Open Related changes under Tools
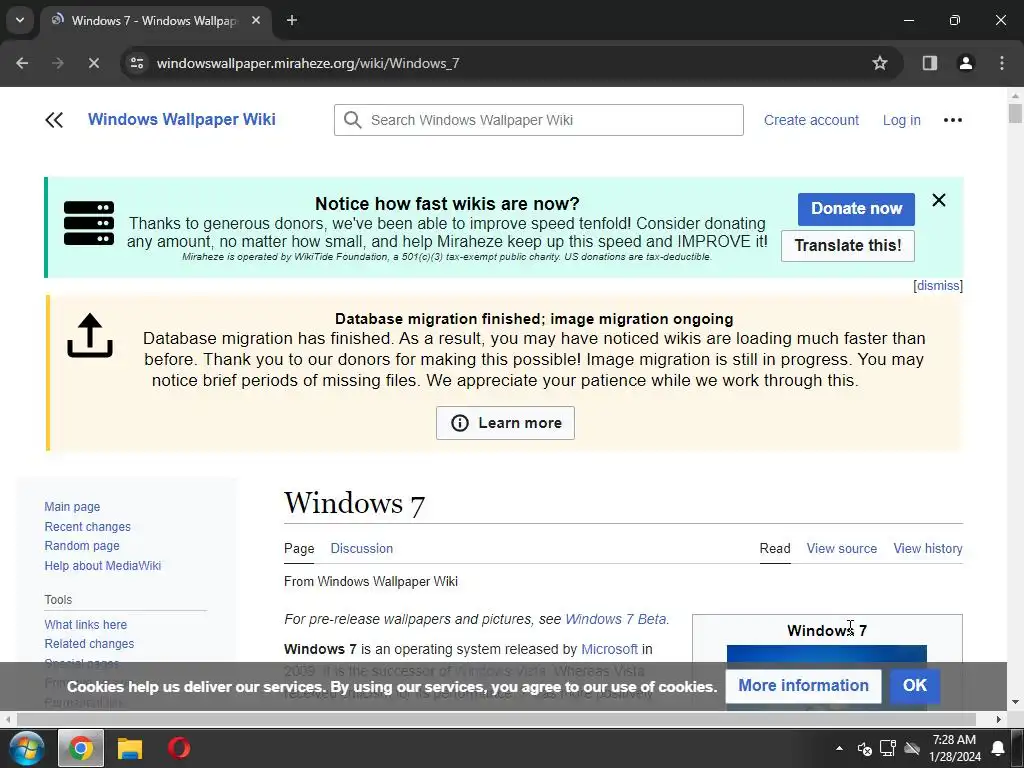1024x768 pixels. pyautogui.click(x=89, y=644)
